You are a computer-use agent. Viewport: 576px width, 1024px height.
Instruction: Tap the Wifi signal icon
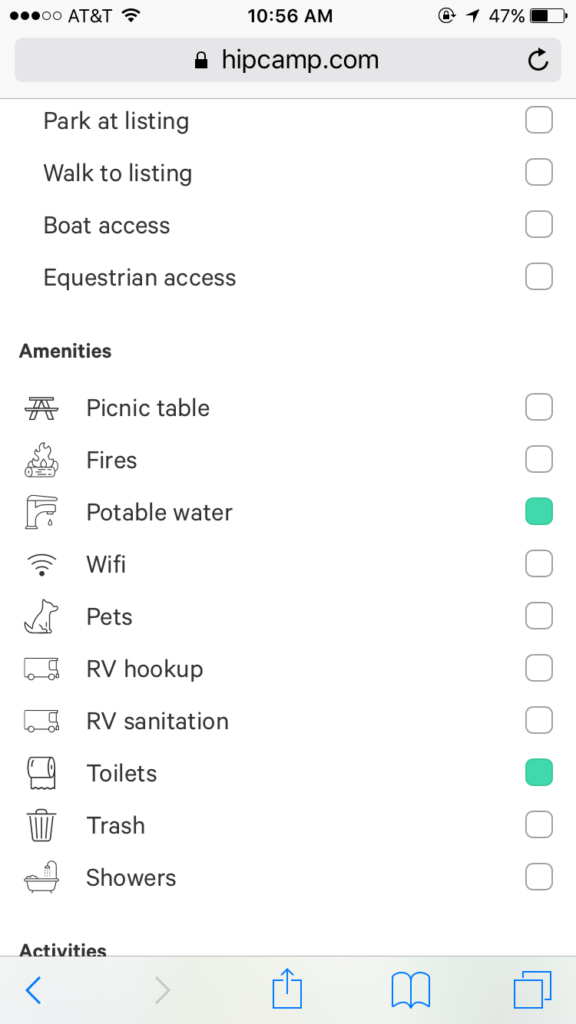42,564
